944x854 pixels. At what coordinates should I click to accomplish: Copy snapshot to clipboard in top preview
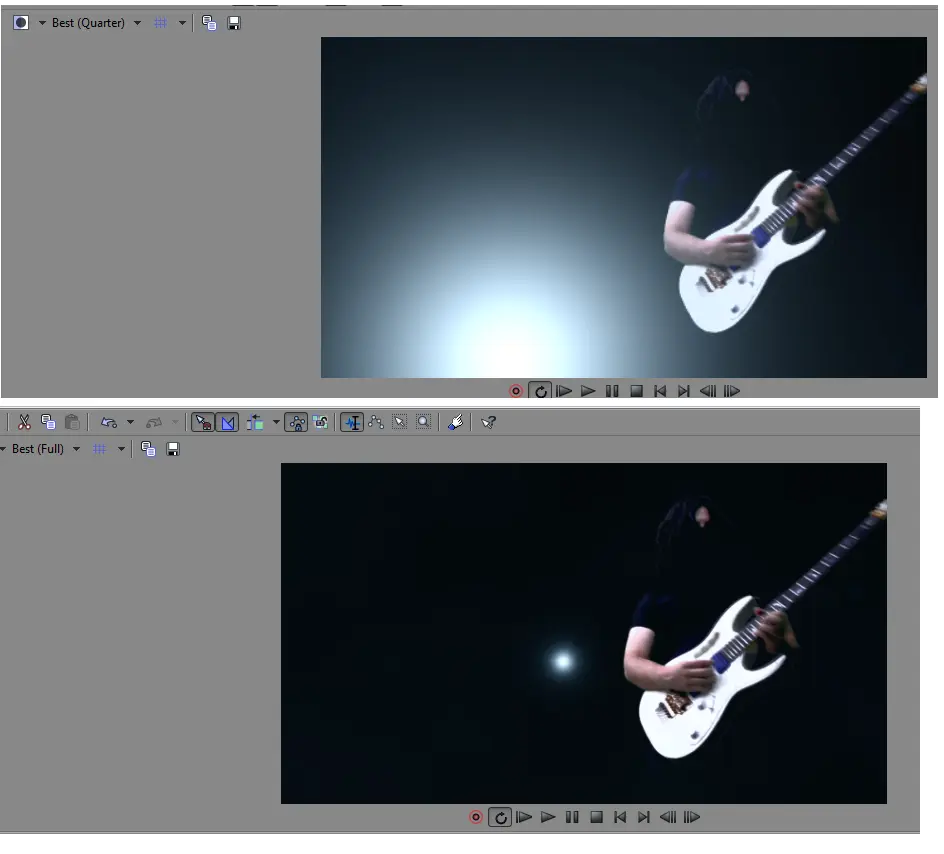(x=209, y=23)
